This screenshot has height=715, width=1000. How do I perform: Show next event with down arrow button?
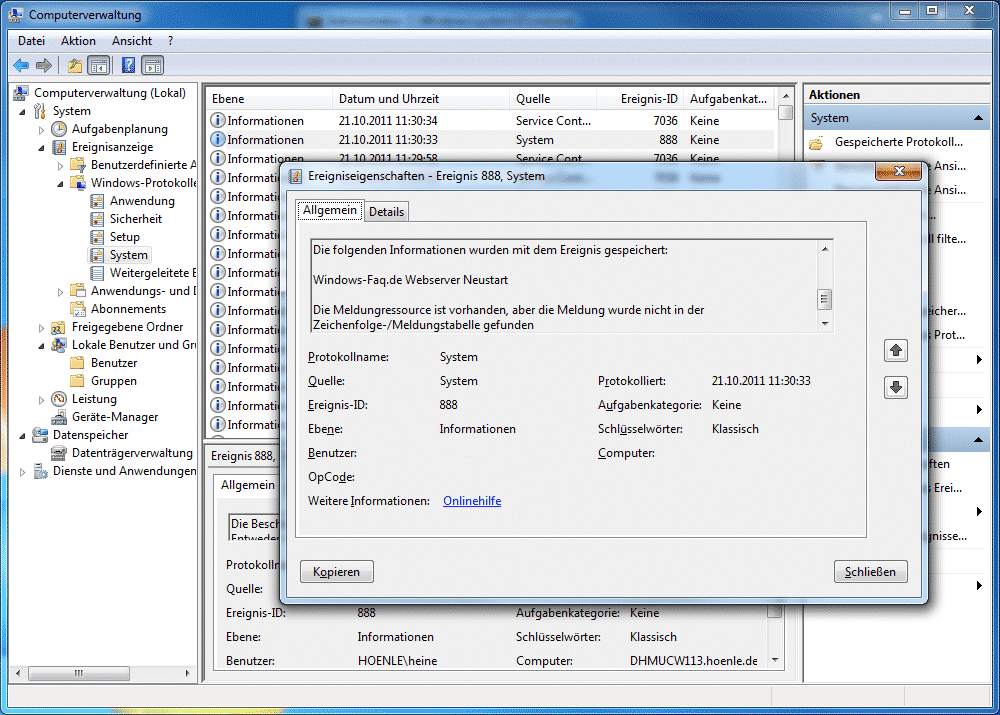[x=896, y=387]
